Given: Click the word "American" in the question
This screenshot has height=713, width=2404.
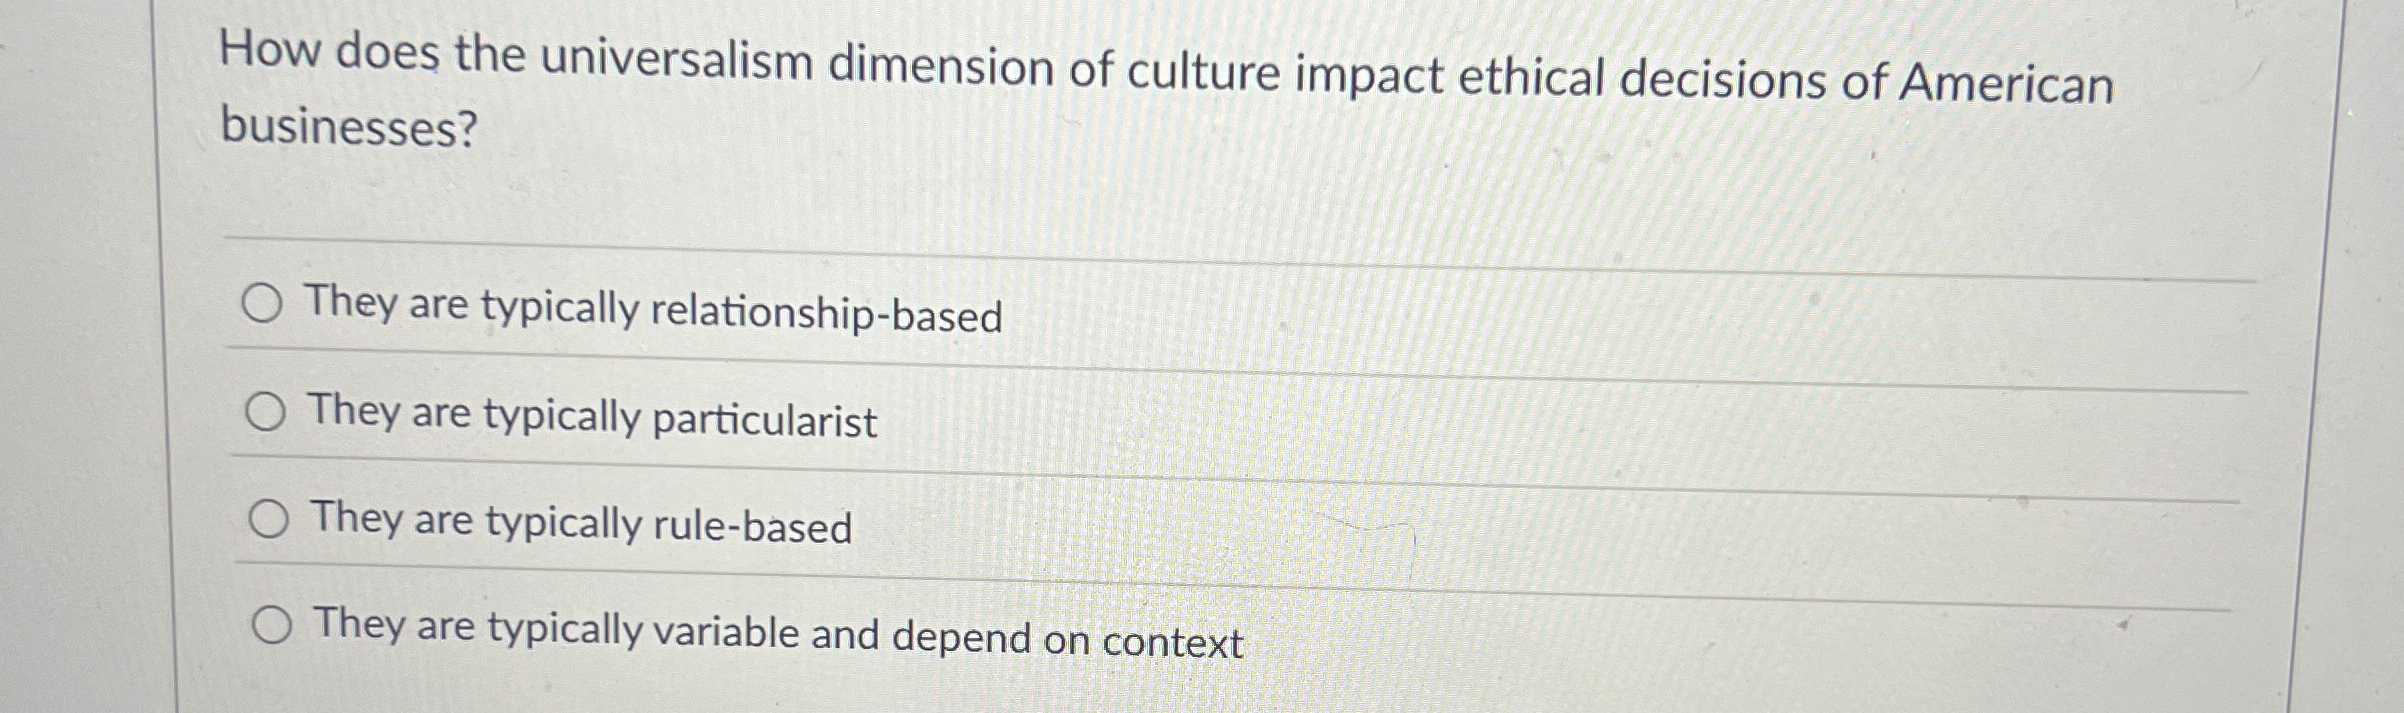Looking at the screenshot, I should pos(2006,84).
